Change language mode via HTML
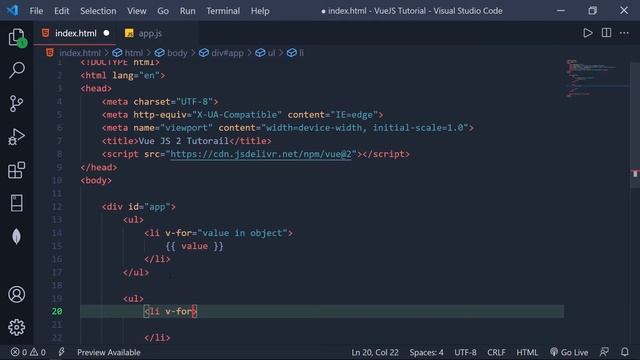640x360 pixels. [x=527, y=352]
